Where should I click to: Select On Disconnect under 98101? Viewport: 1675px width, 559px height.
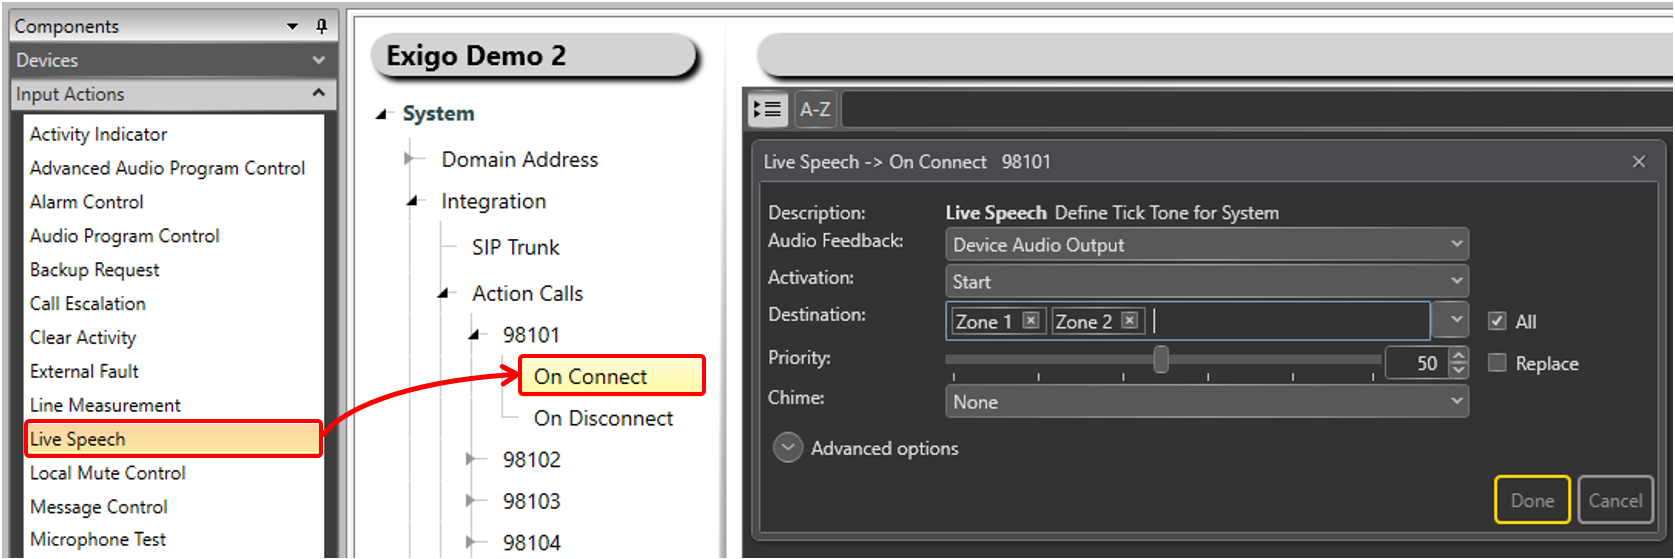tap(603, 418)
